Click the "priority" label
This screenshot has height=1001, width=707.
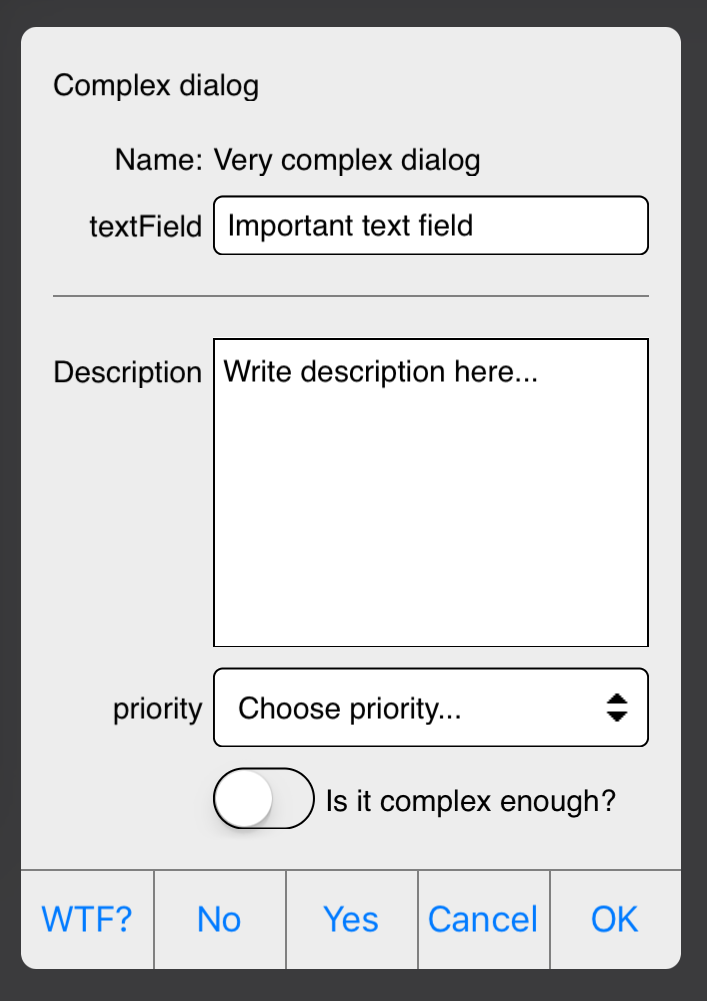(x=157, y=709)
